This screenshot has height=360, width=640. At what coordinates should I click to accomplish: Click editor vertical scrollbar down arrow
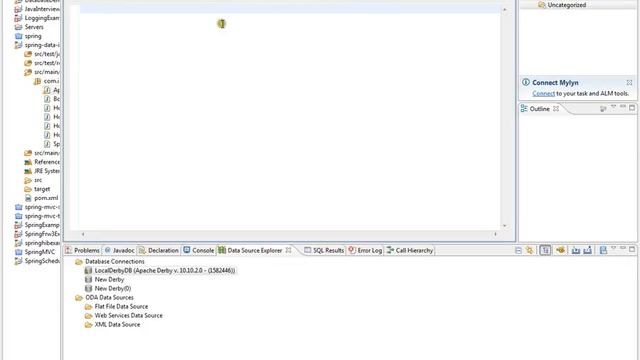[x=504, y=226]
